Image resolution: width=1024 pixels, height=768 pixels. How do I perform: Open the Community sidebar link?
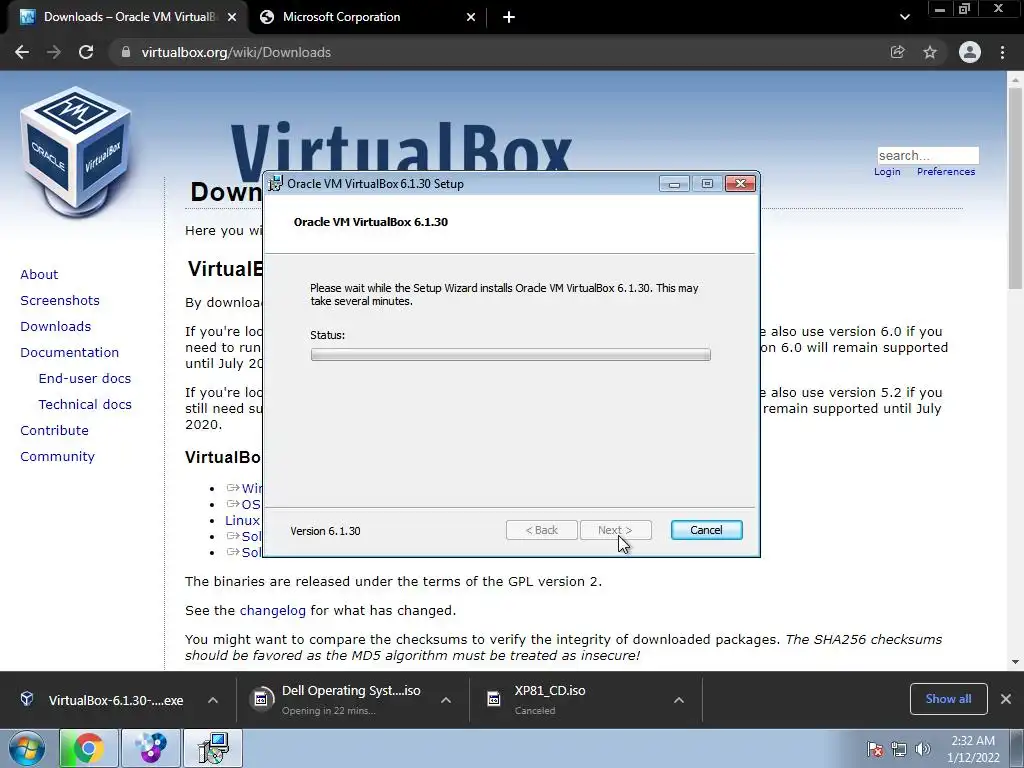57,457
